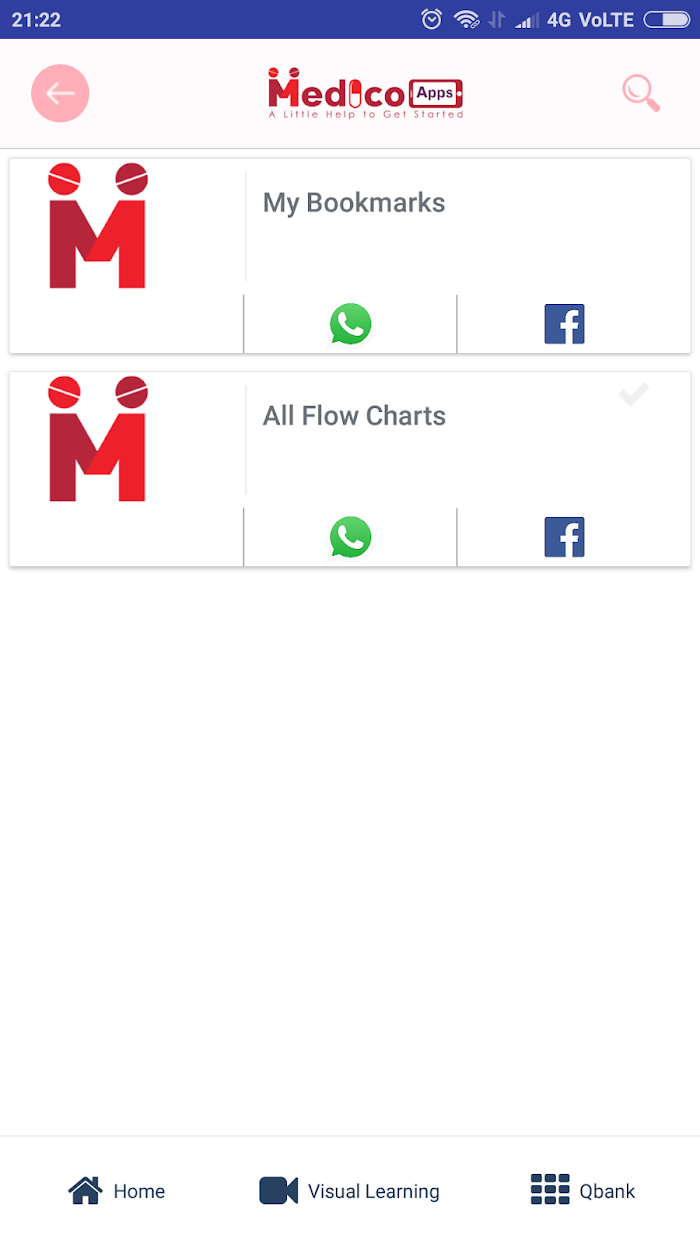This screenshot has width=700, height=1244.
Task: Tap the Medico Apps header logo
Action: click(365, 94)
